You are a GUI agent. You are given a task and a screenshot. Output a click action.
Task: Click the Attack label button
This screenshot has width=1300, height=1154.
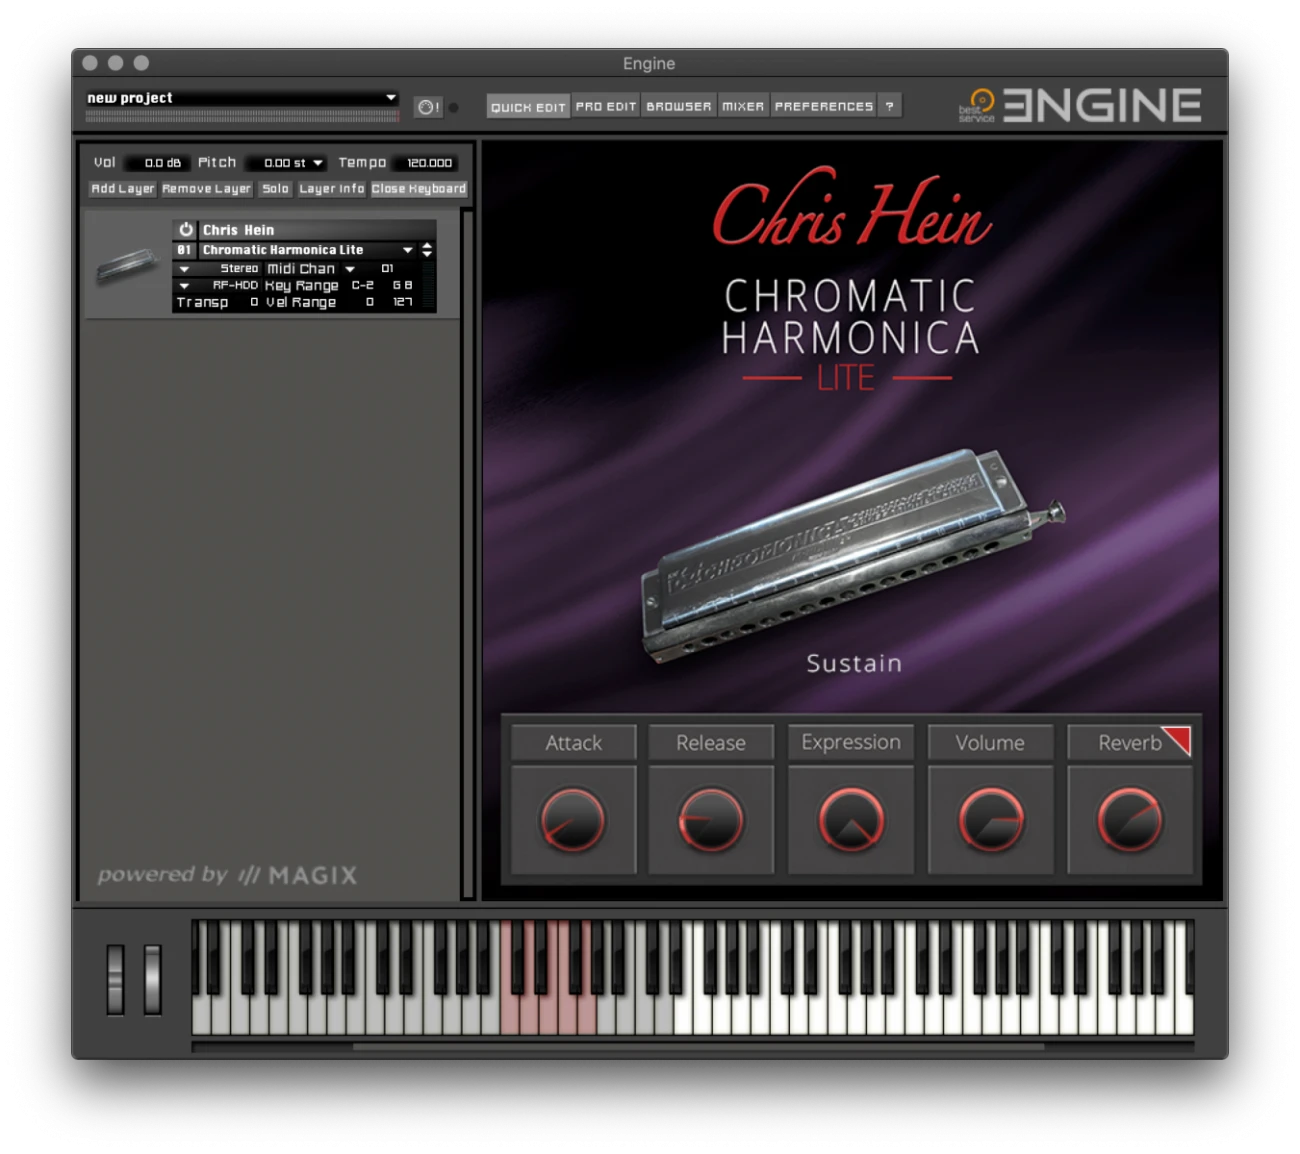573,743
